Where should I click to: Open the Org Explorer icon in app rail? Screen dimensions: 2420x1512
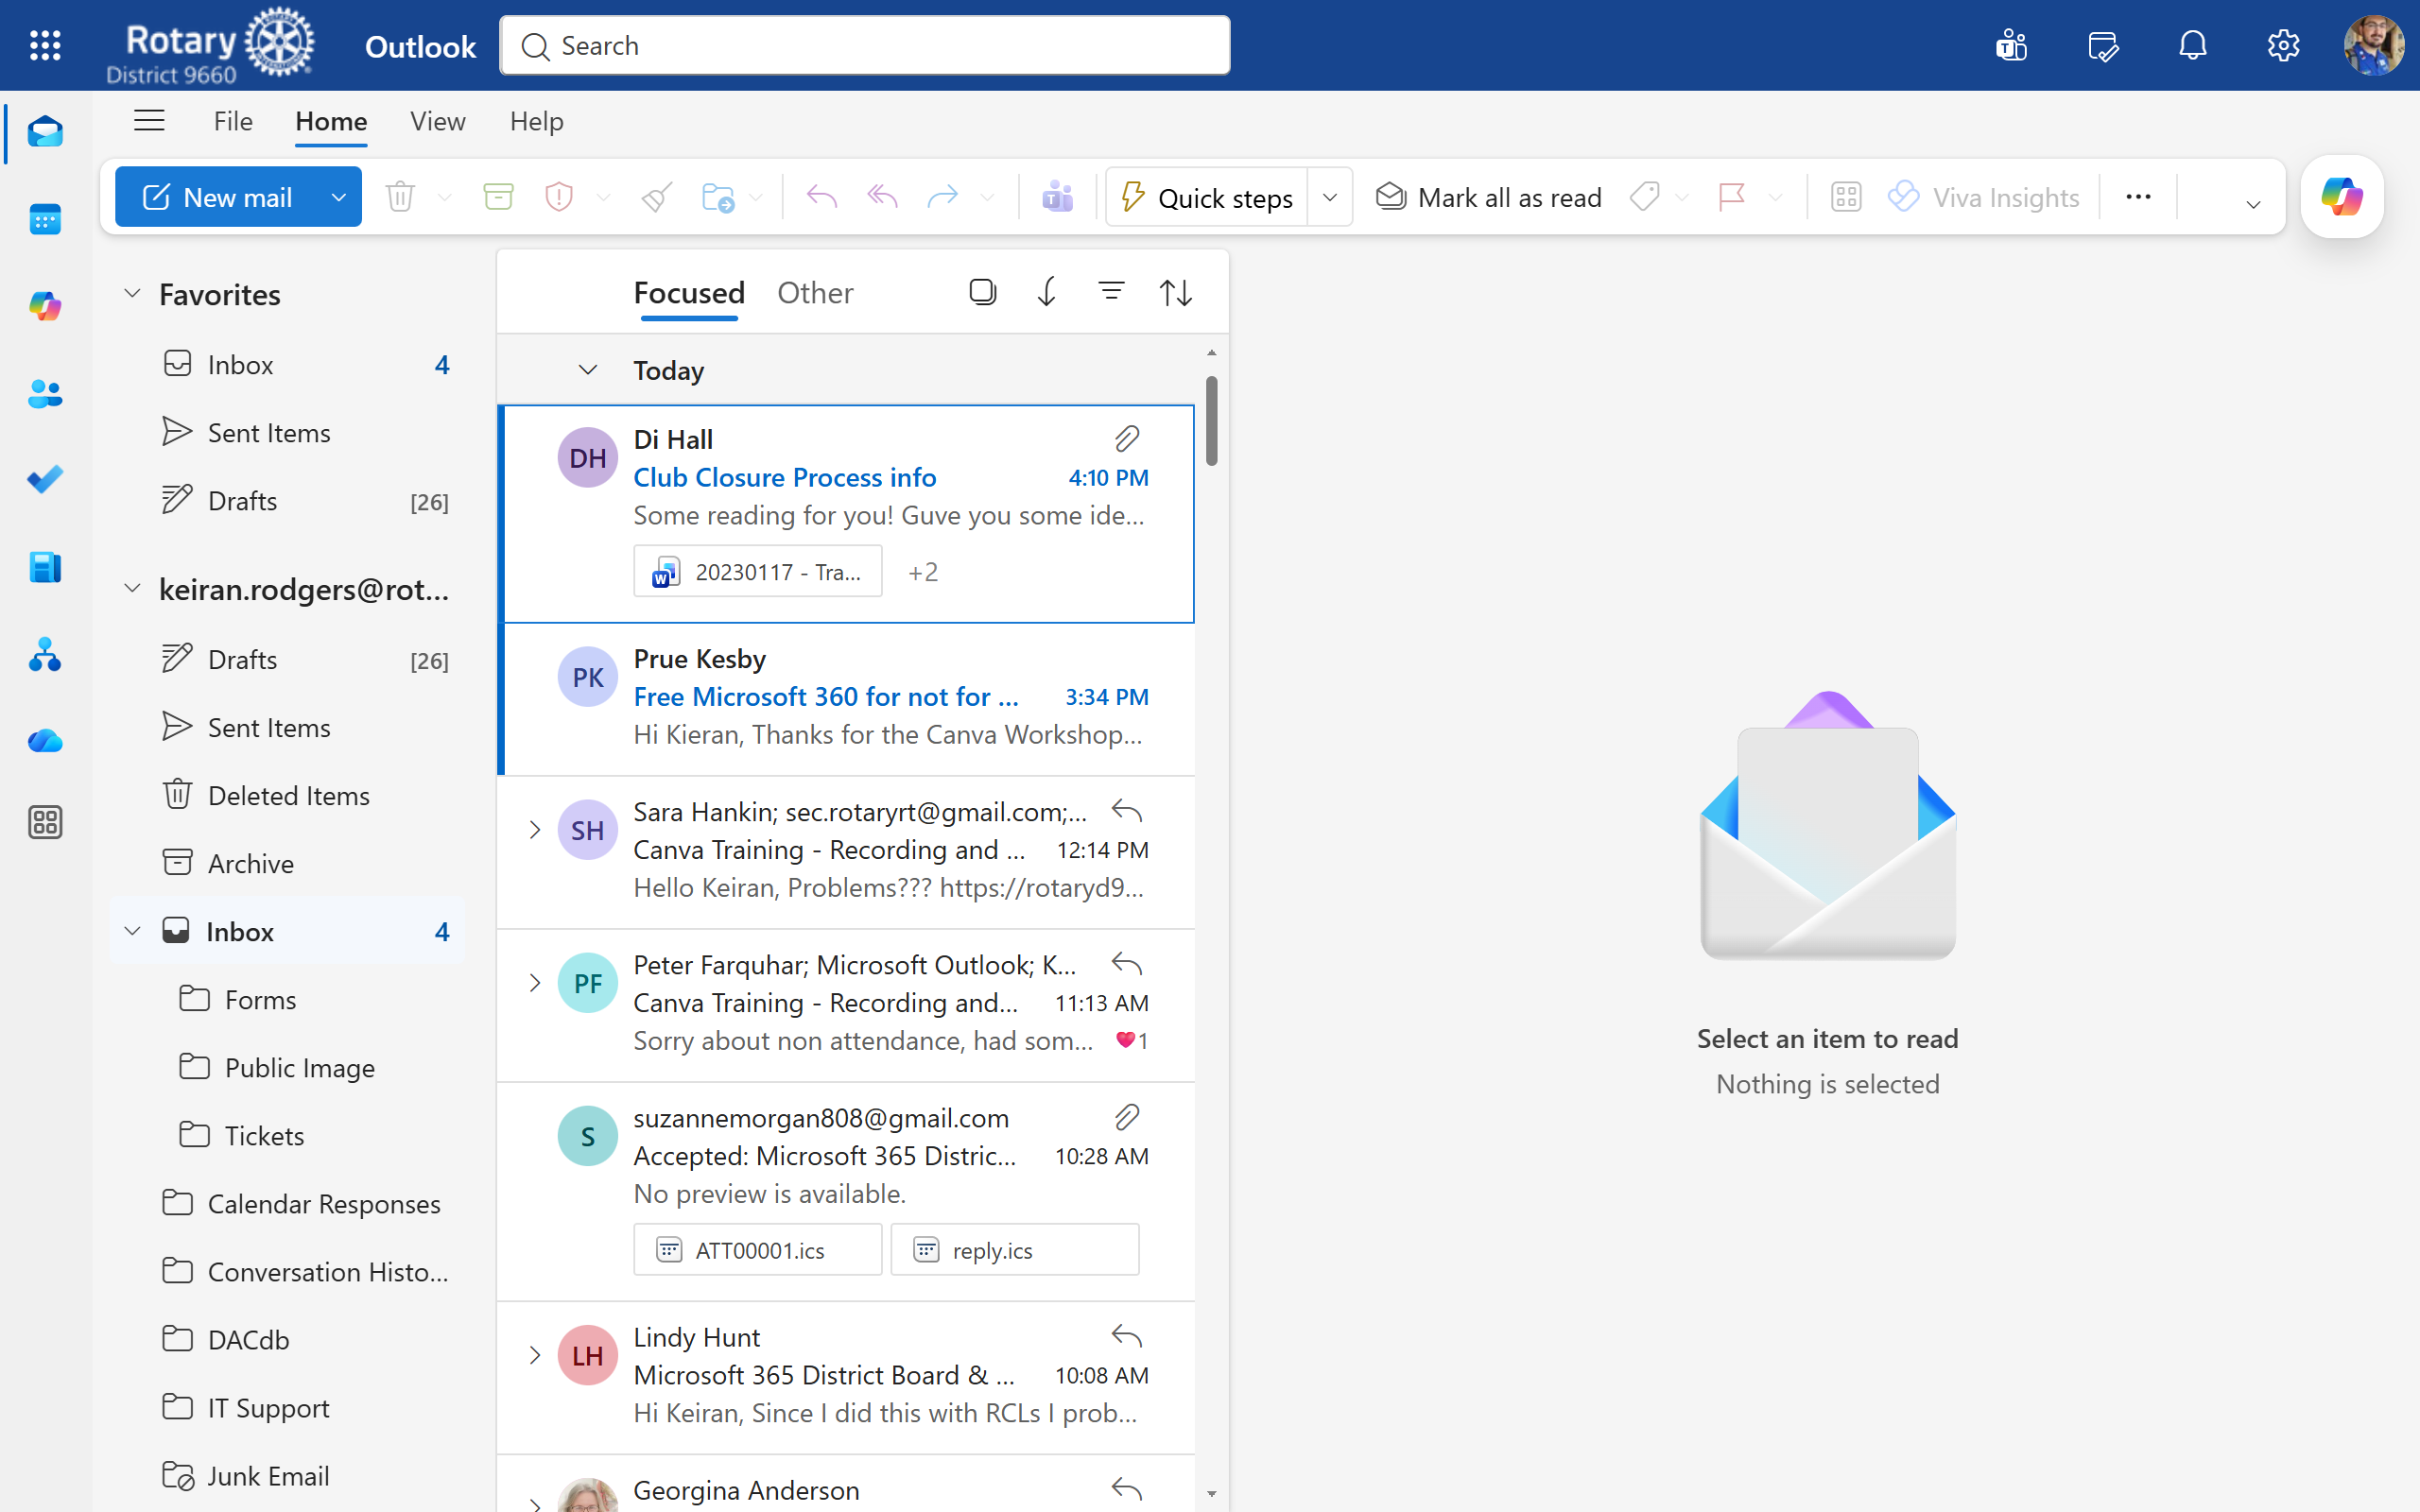(45, 655)
